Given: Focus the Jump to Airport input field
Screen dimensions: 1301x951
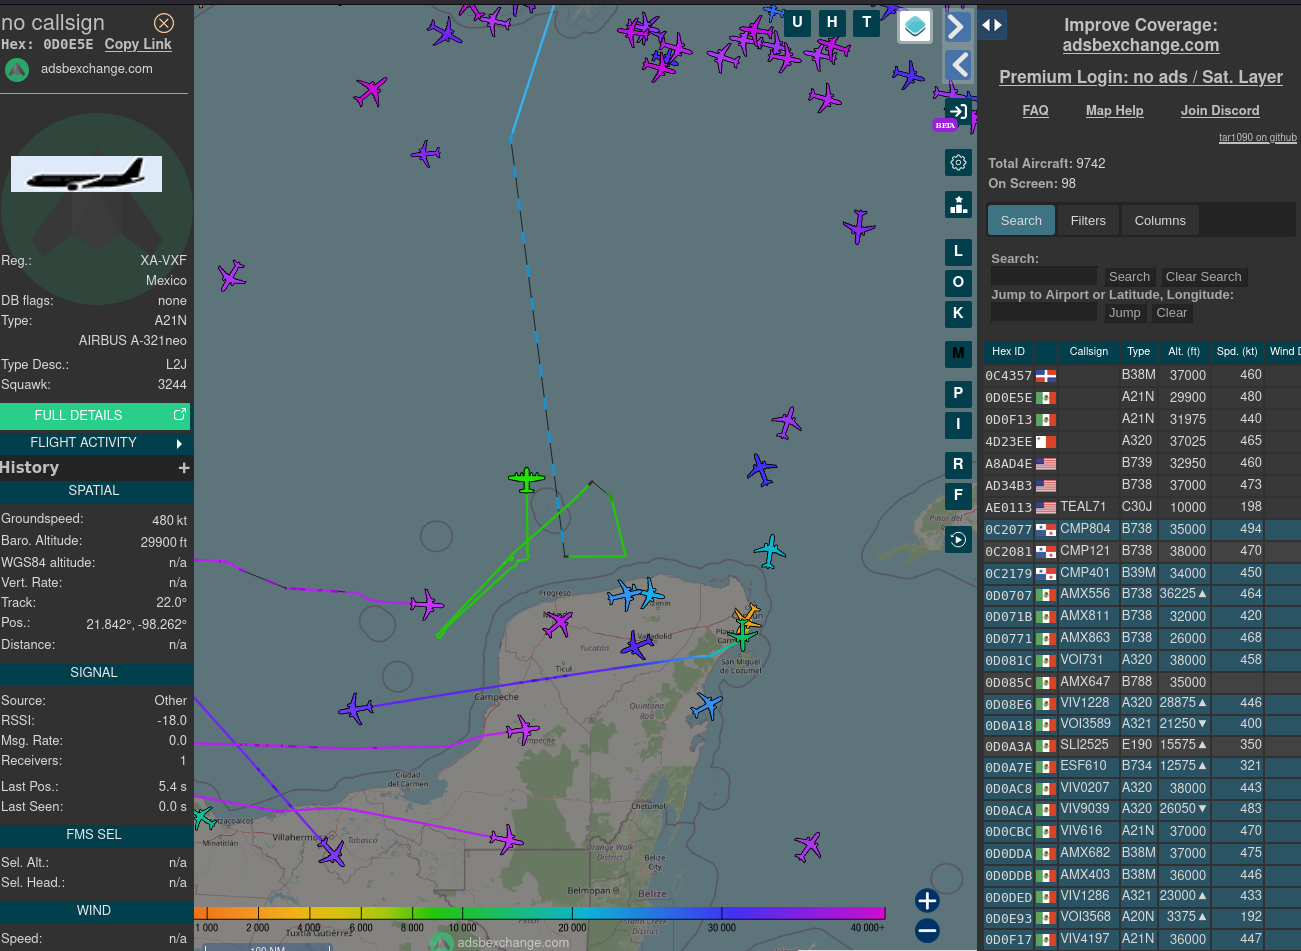Looking at the screenshot, I should pyautogui.click(x=1044, y=313).
